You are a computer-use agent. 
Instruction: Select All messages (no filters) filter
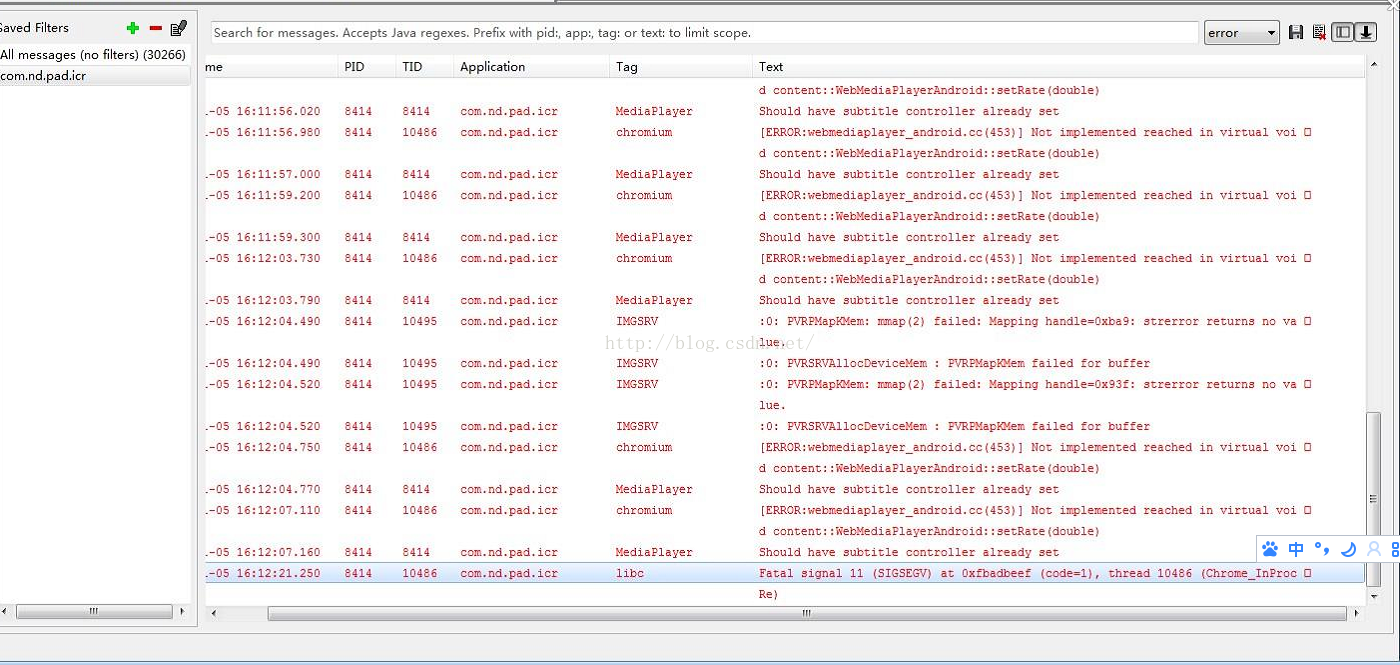94,55
